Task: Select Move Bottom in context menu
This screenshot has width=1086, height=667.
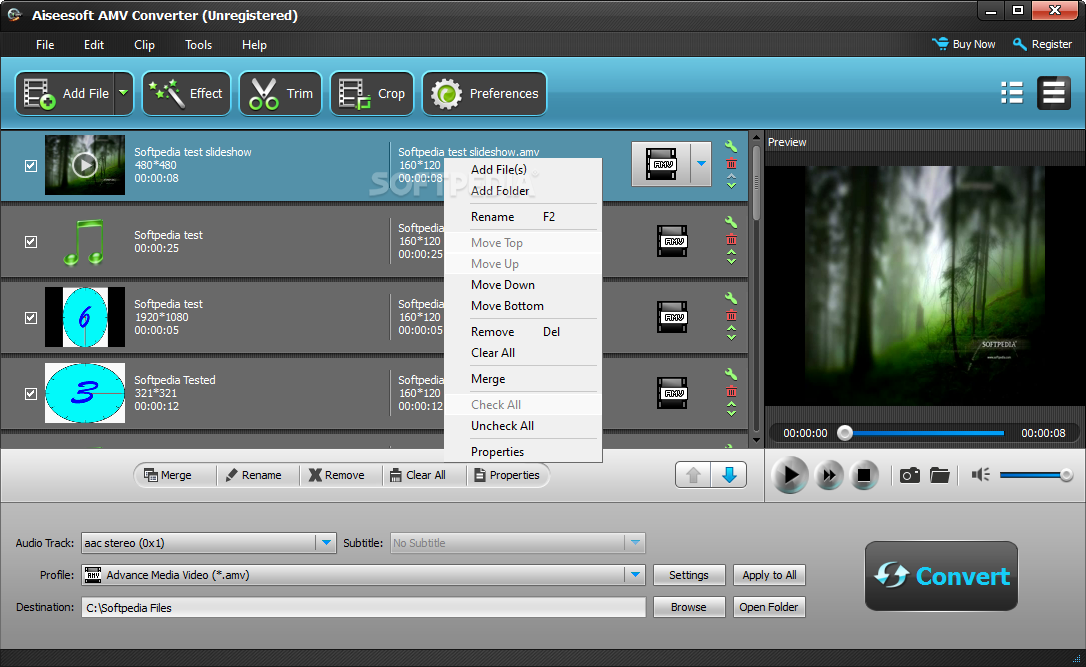Action: (x=523, y=305)
